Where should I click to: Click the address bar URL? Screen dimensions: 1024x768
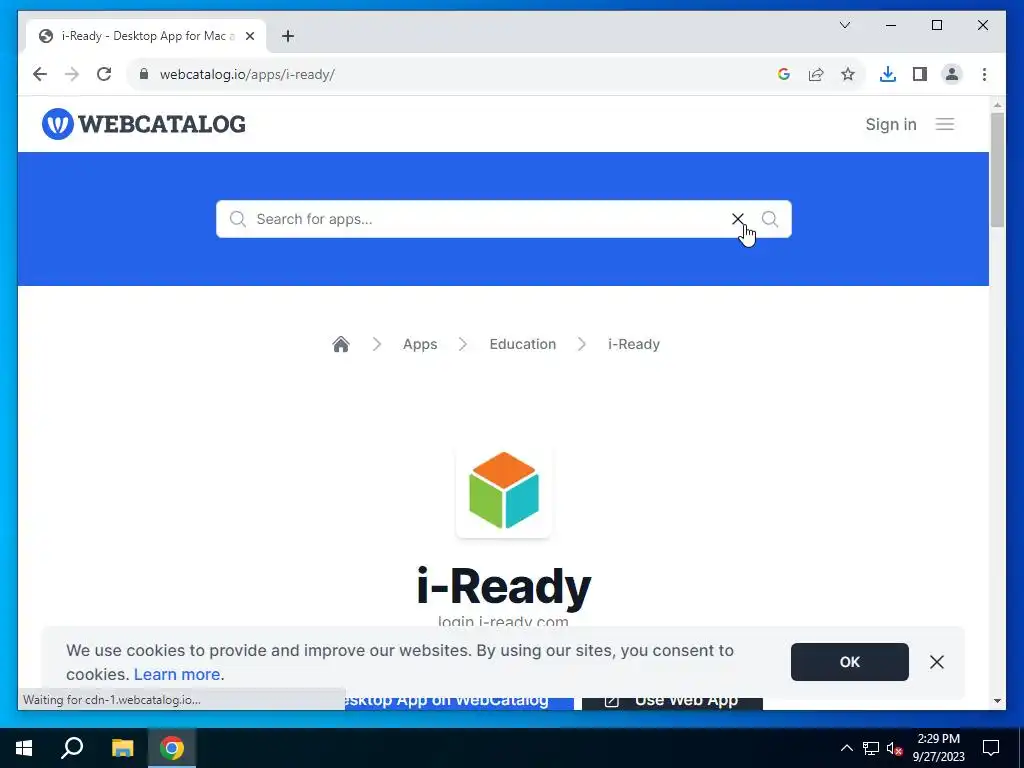247,74
